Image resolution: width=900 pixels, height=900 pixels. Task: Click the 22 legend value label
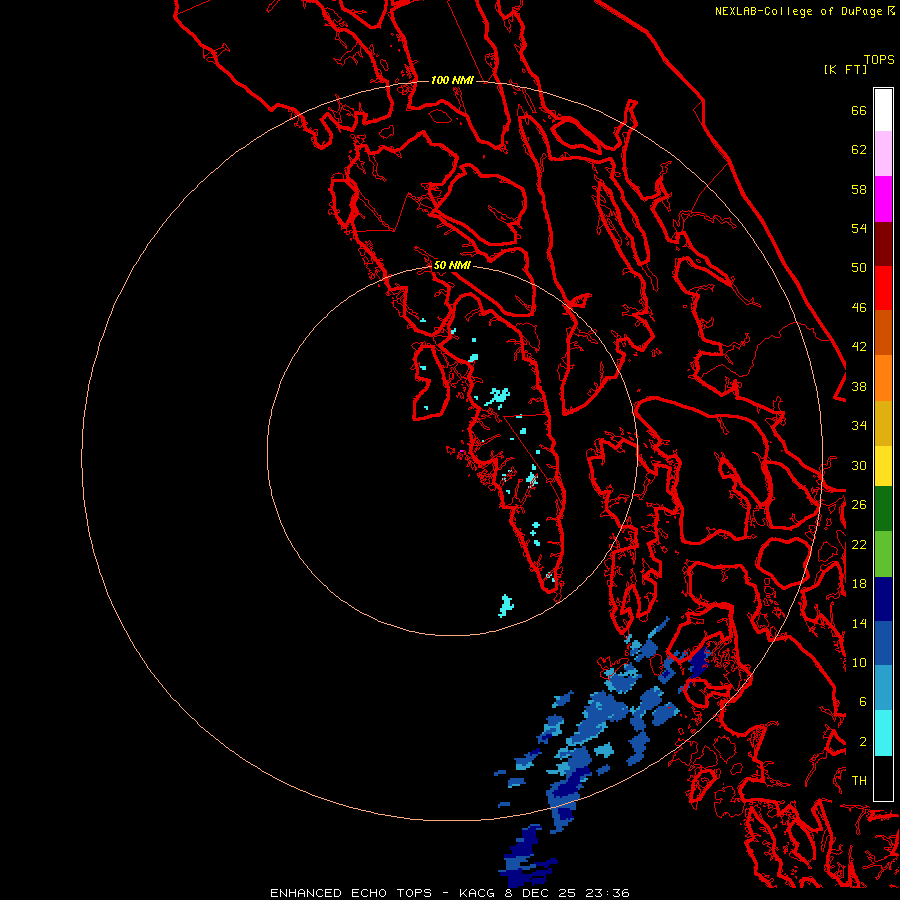tap(859, 545)
